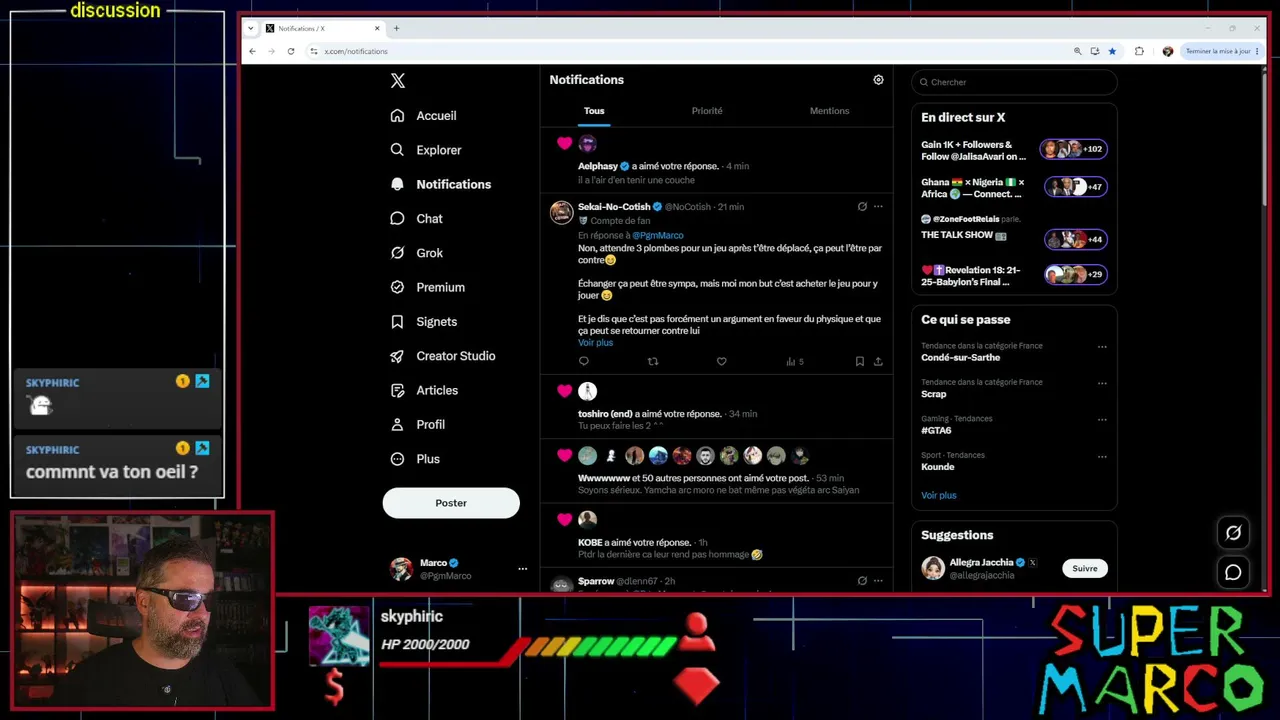The width and height of the screenshot is (1280, 720).
Task: Open Profil via the person icon
Action: coord(398,425)
